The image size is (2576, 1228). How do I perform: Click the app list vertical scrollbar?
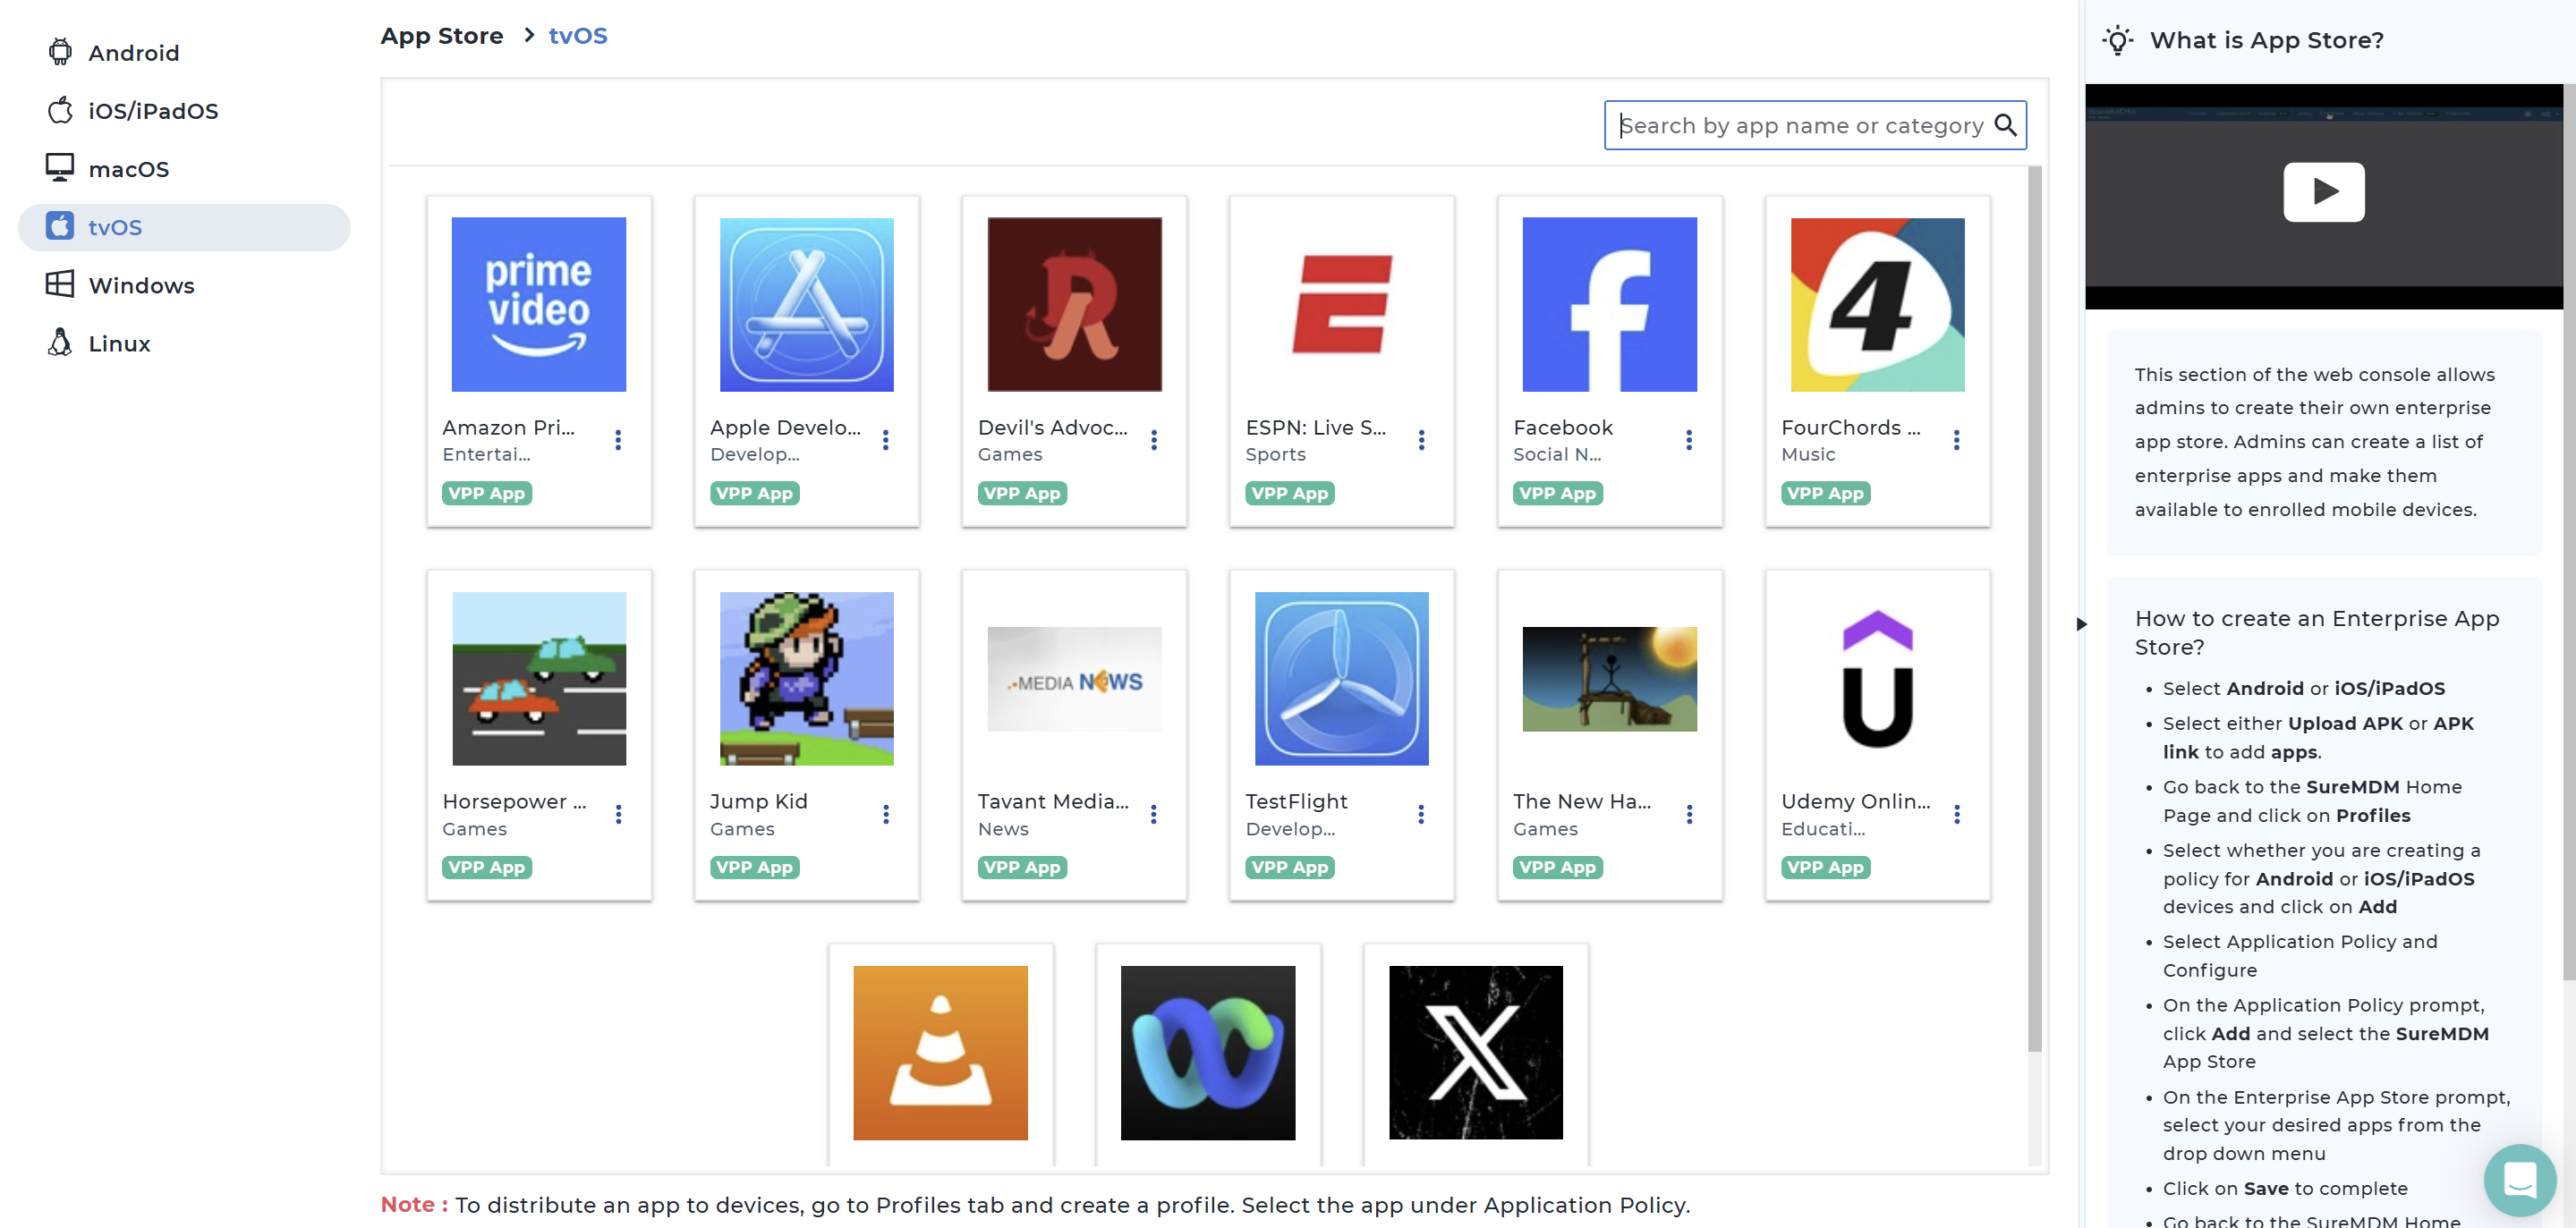click(2034, 608)
